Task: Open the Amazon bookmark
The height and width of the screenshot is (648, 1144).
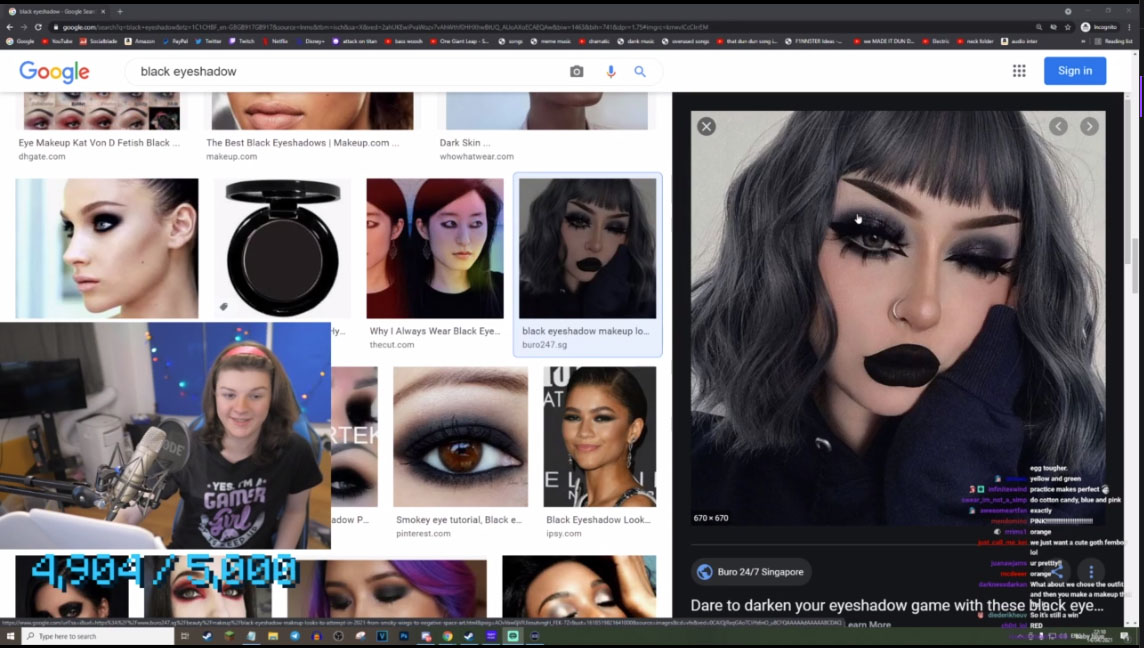Action: 139,42
